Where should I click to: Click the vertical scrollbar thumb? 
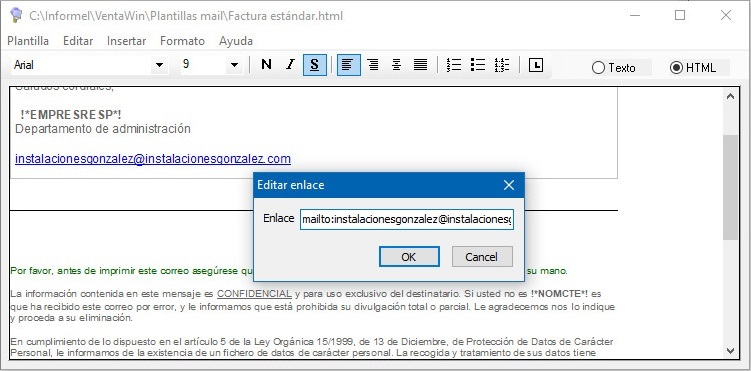coord(730,187)
